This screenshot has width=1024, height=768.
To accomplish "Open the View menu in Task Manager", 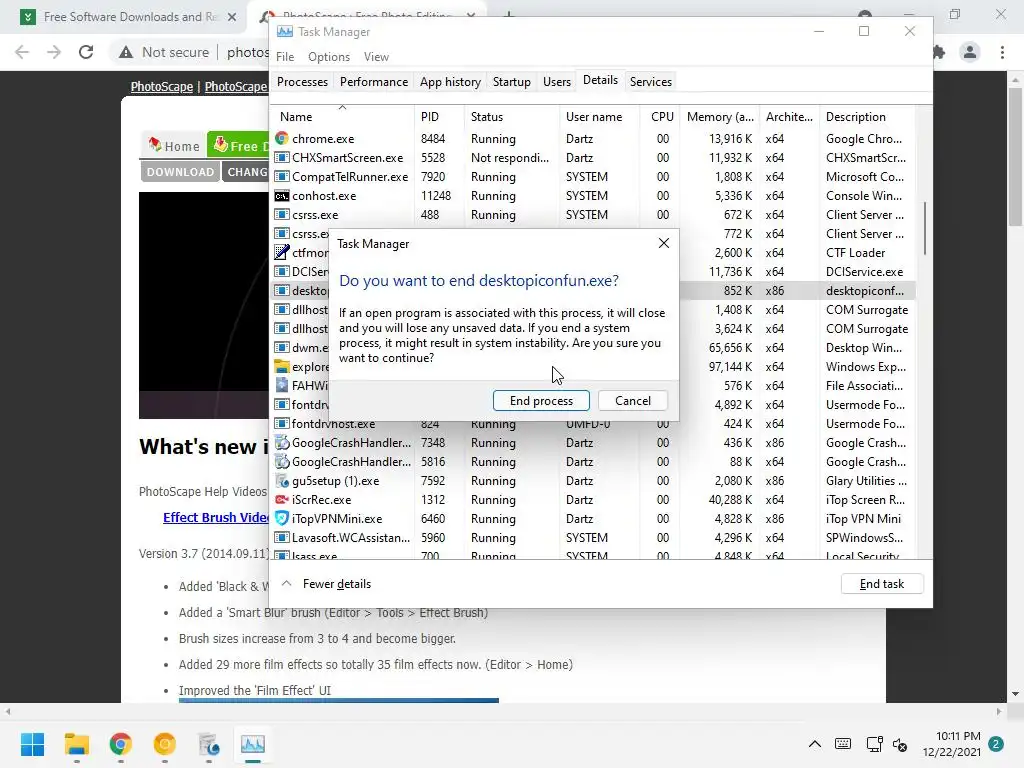I will (x=376, y=57).
